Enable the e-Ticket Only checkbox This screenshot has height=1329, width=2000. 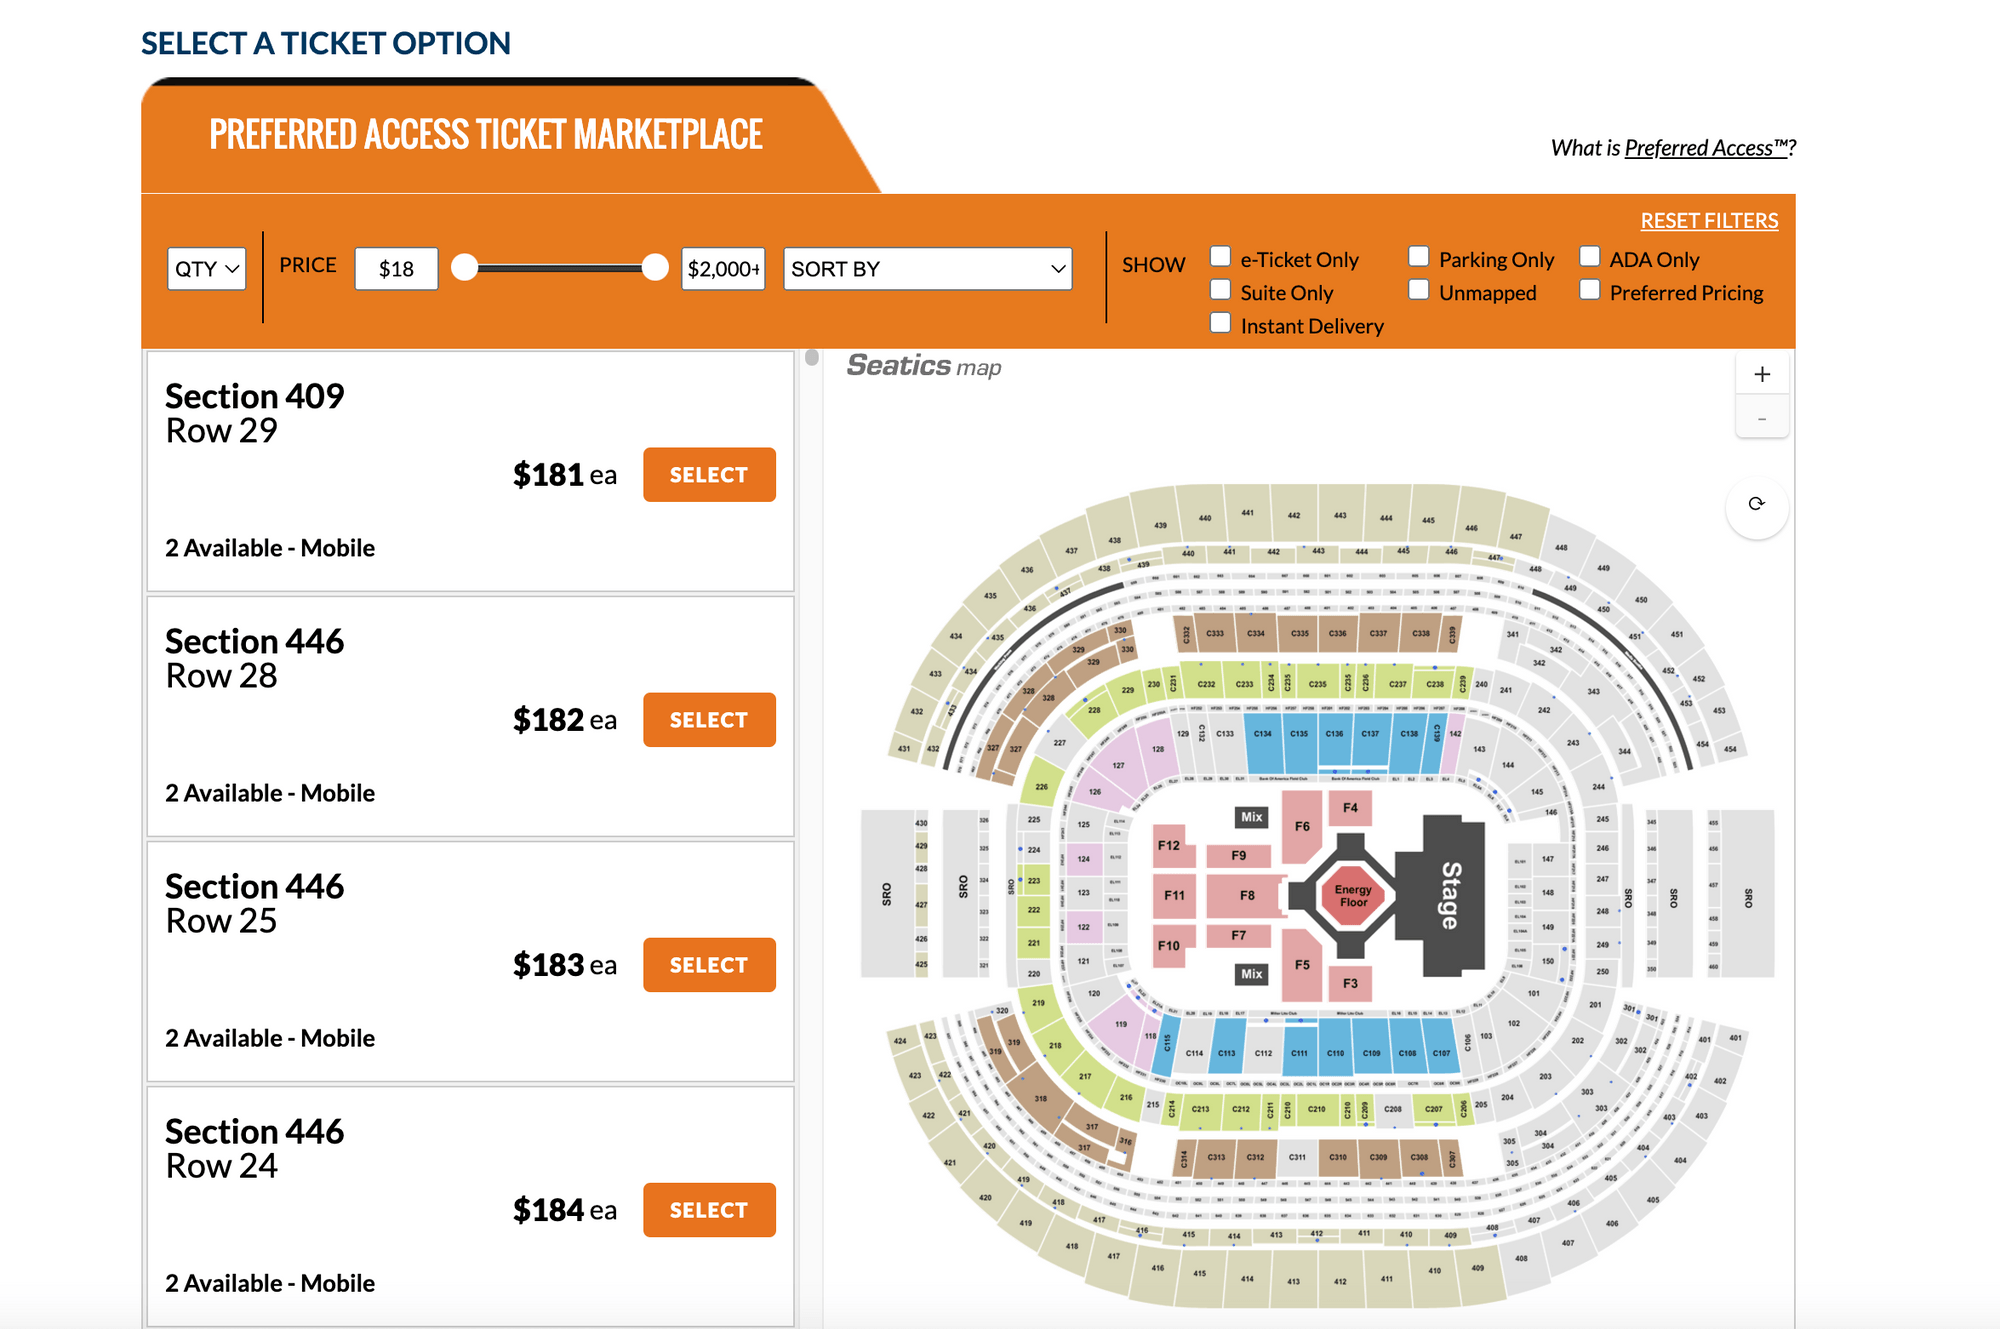click(x=1220, y=257)
